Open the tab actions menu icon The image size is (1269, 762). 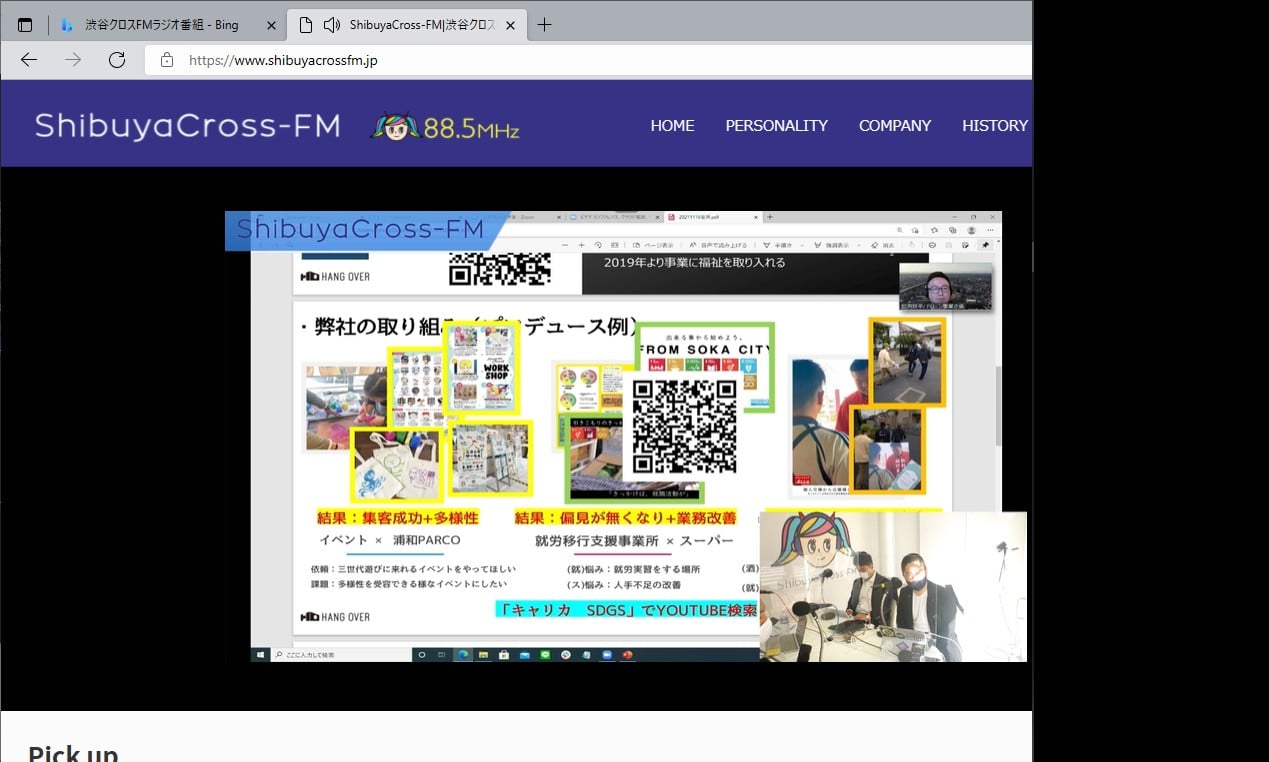25,25
